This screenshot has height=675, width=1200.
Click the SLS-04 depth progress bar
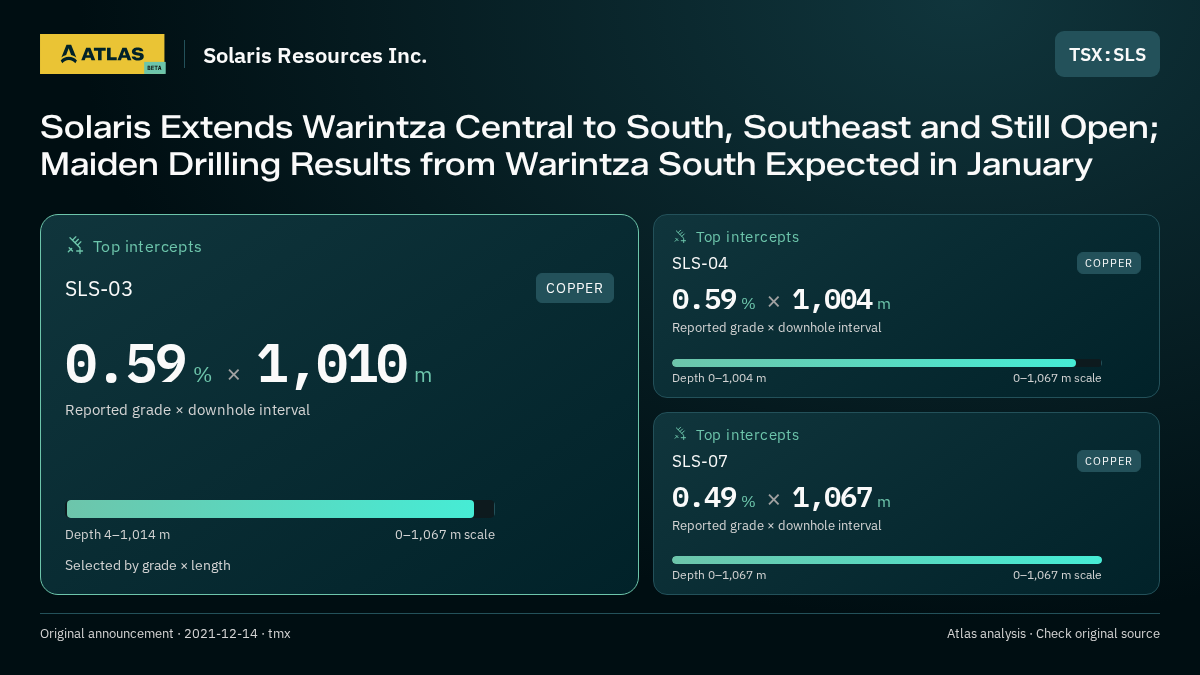coord(887,363)
